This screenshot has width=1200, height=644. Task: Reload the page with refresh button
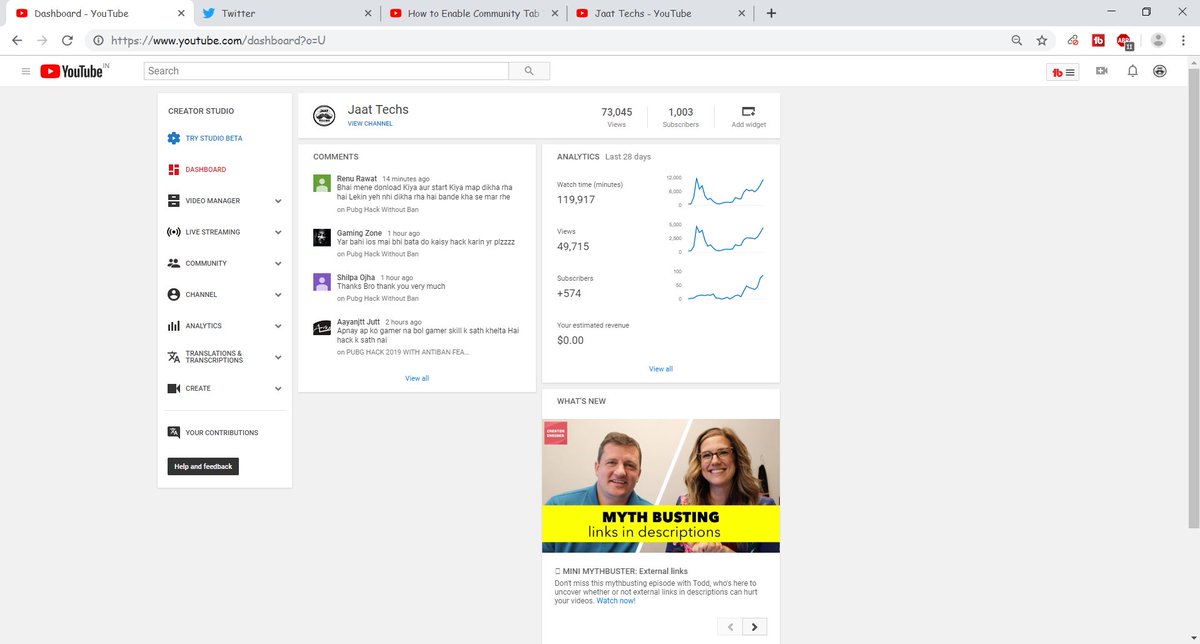click(67, 40)
